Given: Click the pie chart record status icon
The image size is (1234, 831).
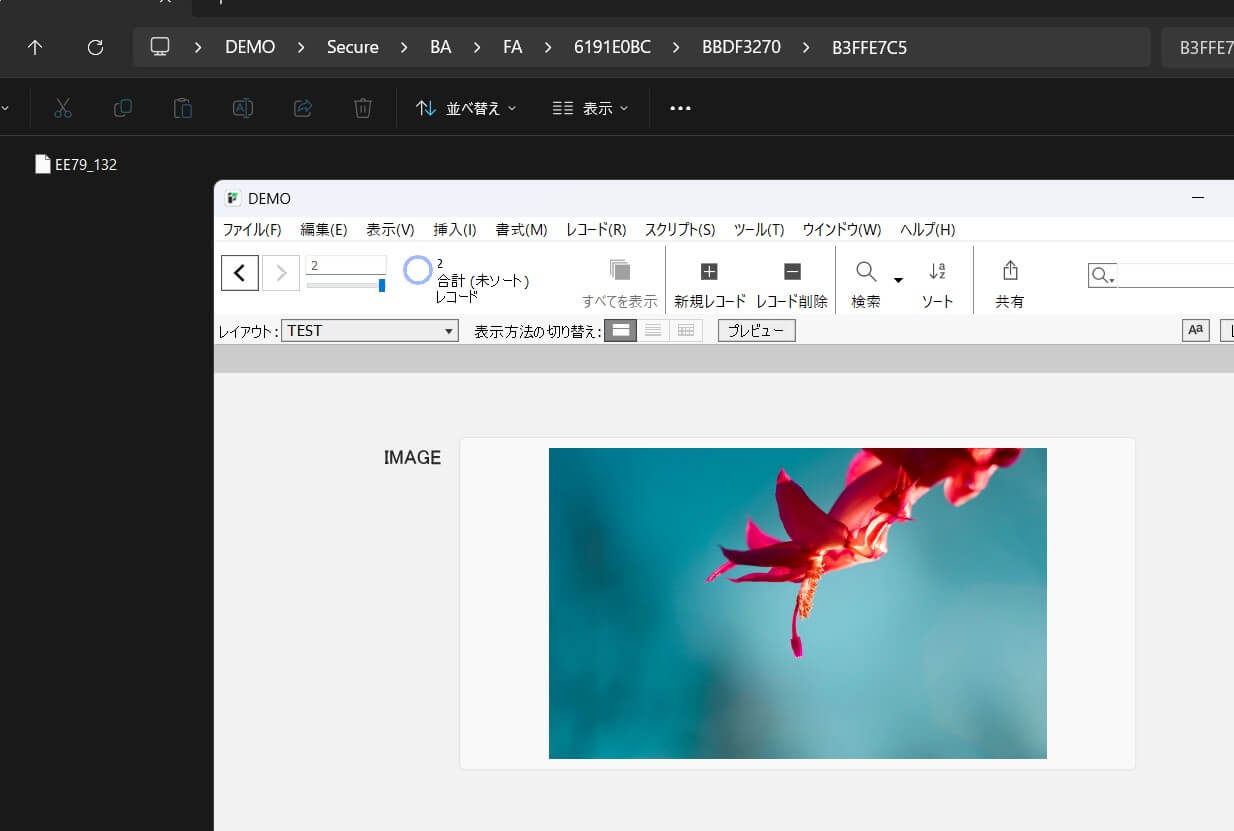Looking at the screenshot, I should tap(417, 270).
